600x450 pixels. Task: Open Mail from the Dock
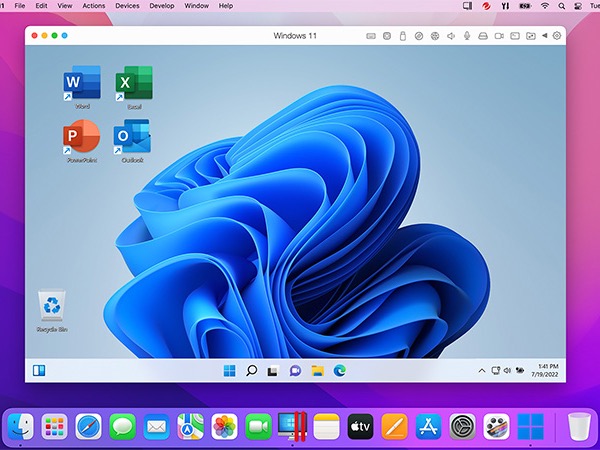point(157,426)
